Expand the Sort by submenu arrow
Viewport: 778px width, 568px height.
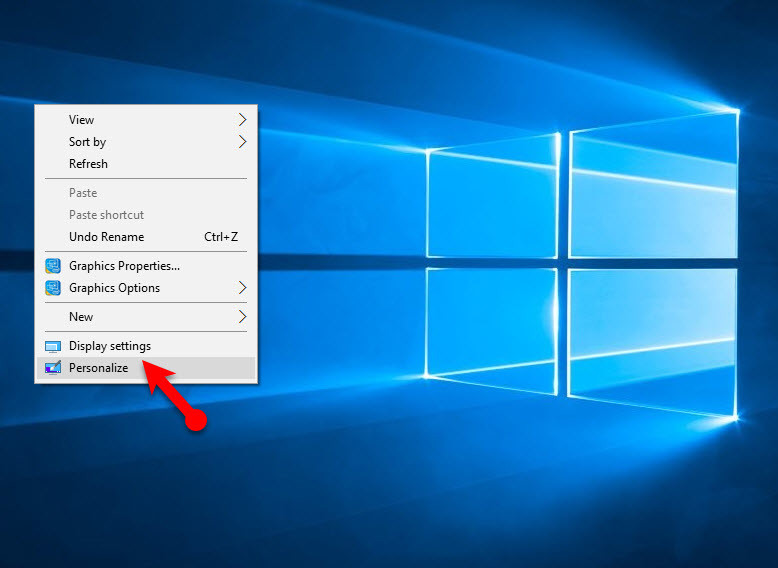click(242, 142)
